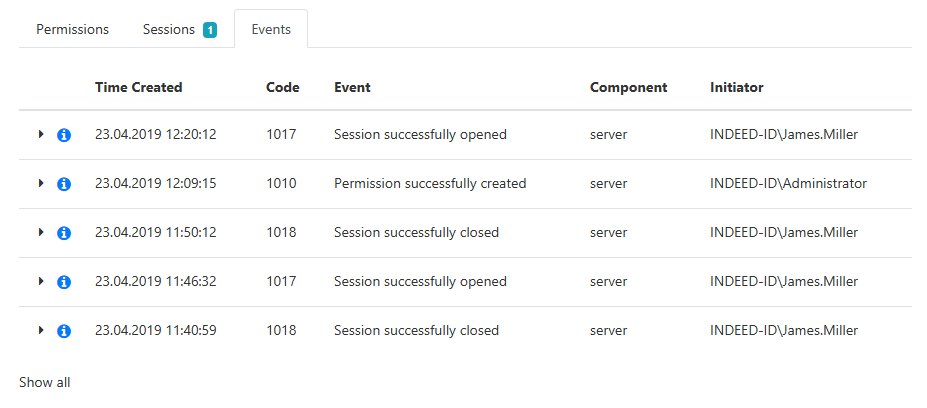Click the Show all link

click(45, 382)
